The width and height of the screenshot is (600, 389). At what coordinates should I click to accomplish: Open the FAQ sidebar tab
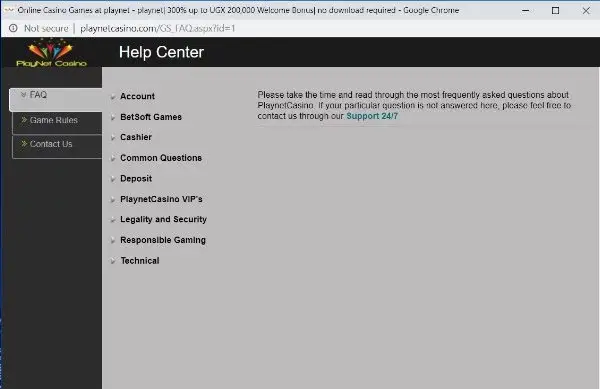[56, 99]
